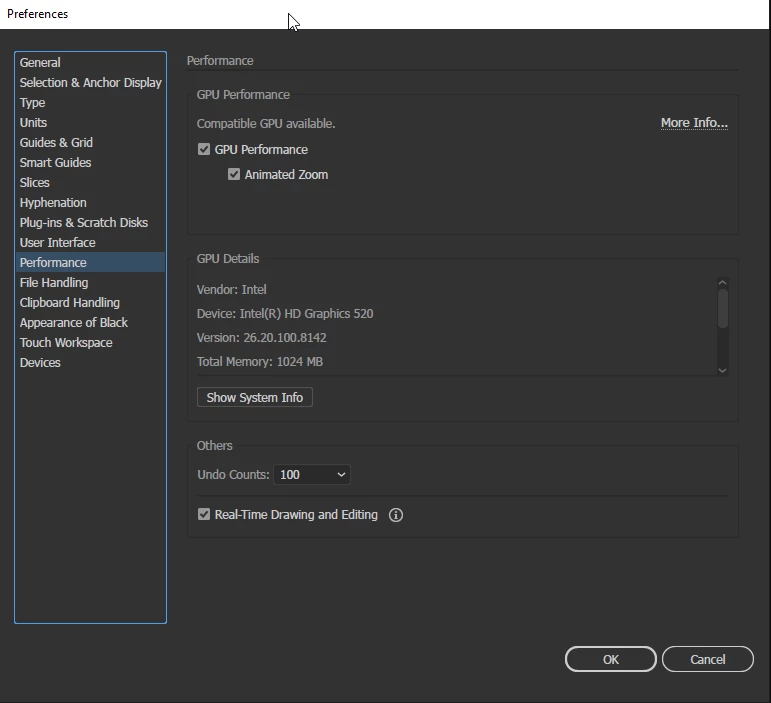Open the Undo Counts dropdown
This screenshot has height=703, width=771.
[312, 474]
